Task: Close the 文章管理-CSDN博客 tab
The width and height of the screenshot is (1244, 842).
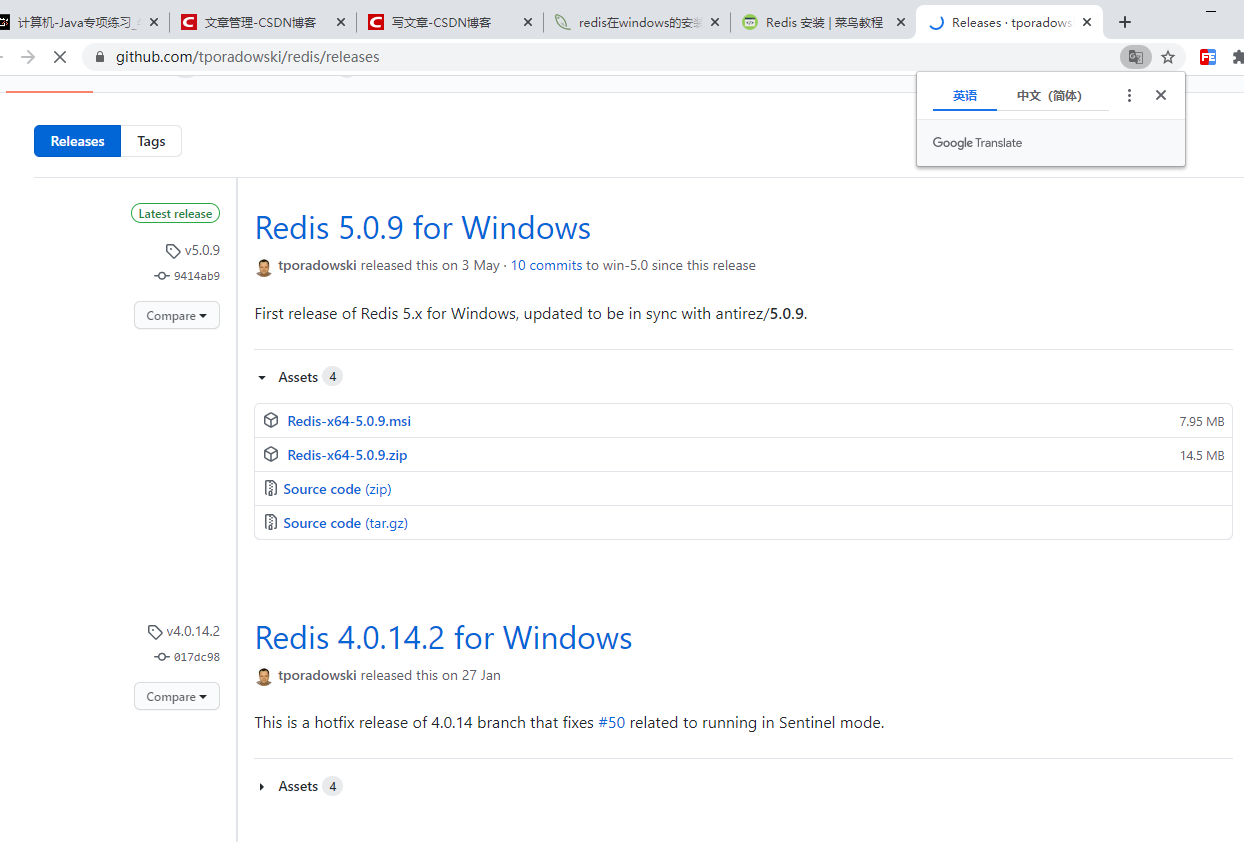Action: tap(342, 22)
